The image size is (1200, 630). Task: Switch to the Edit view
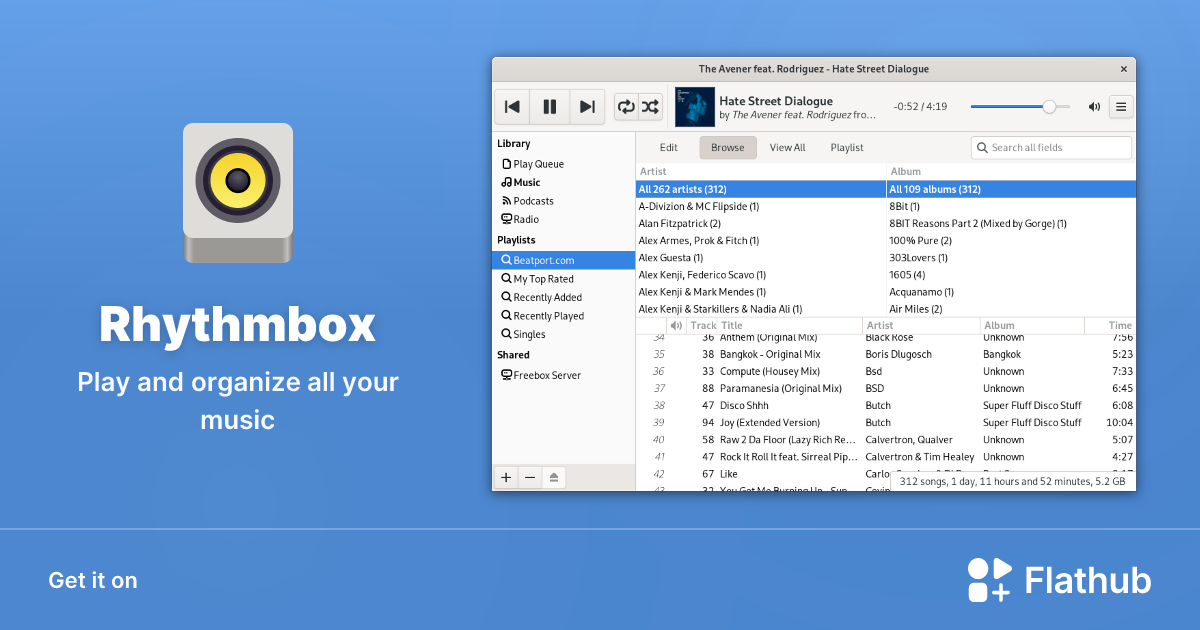668,147
